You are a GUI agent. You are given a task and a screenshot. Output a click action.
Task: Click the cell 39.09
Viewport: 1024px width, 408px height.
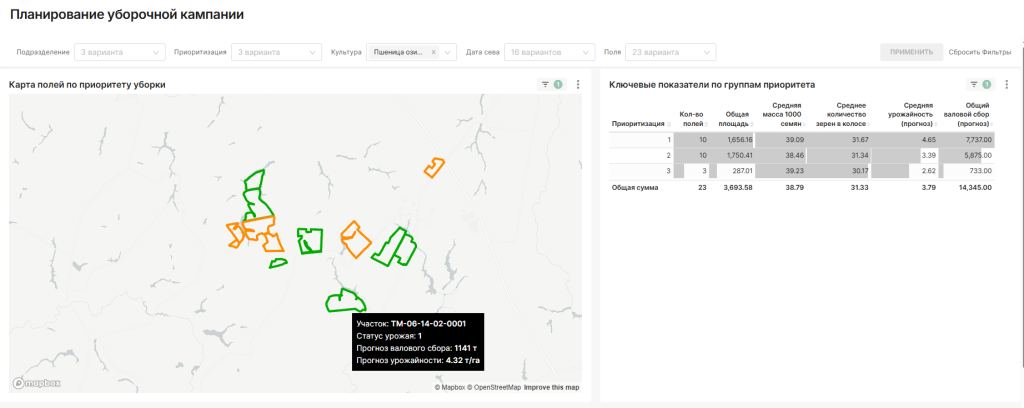click(x=782, y=140)
